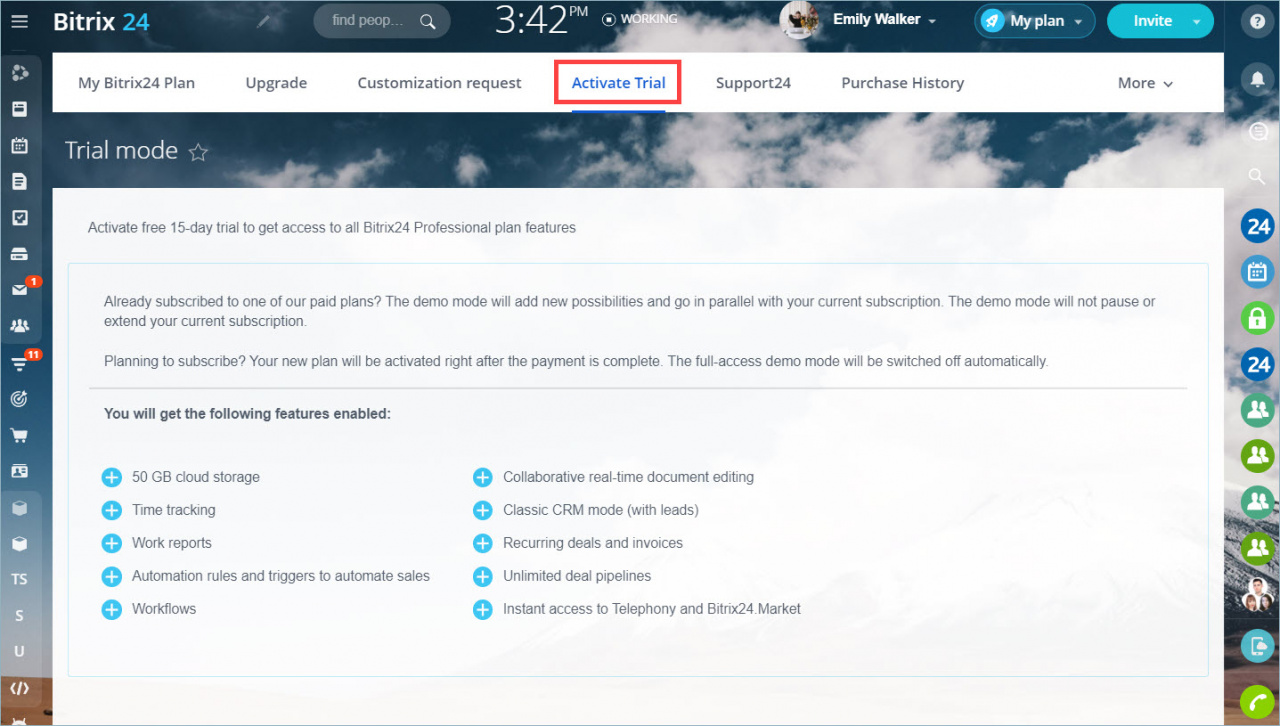Add Trial mode page to favorites star
The width and height of the screenshot is (1280, 726).
(x=198, y=152)
